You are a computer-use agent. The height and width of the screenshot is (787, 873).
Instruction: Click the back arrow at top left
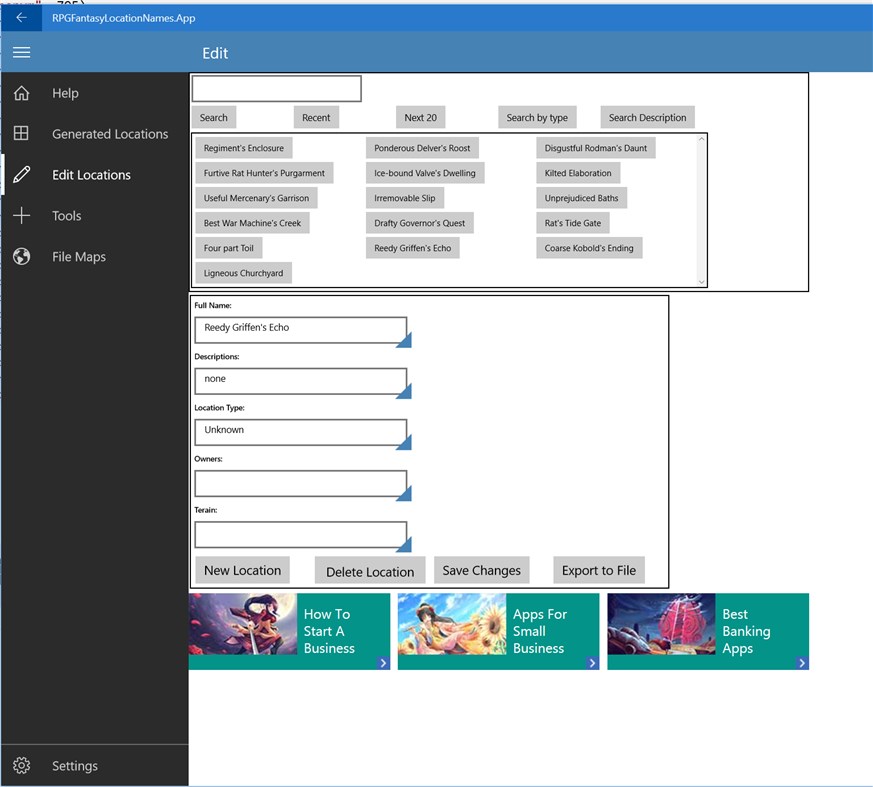[x=20, y=17]
